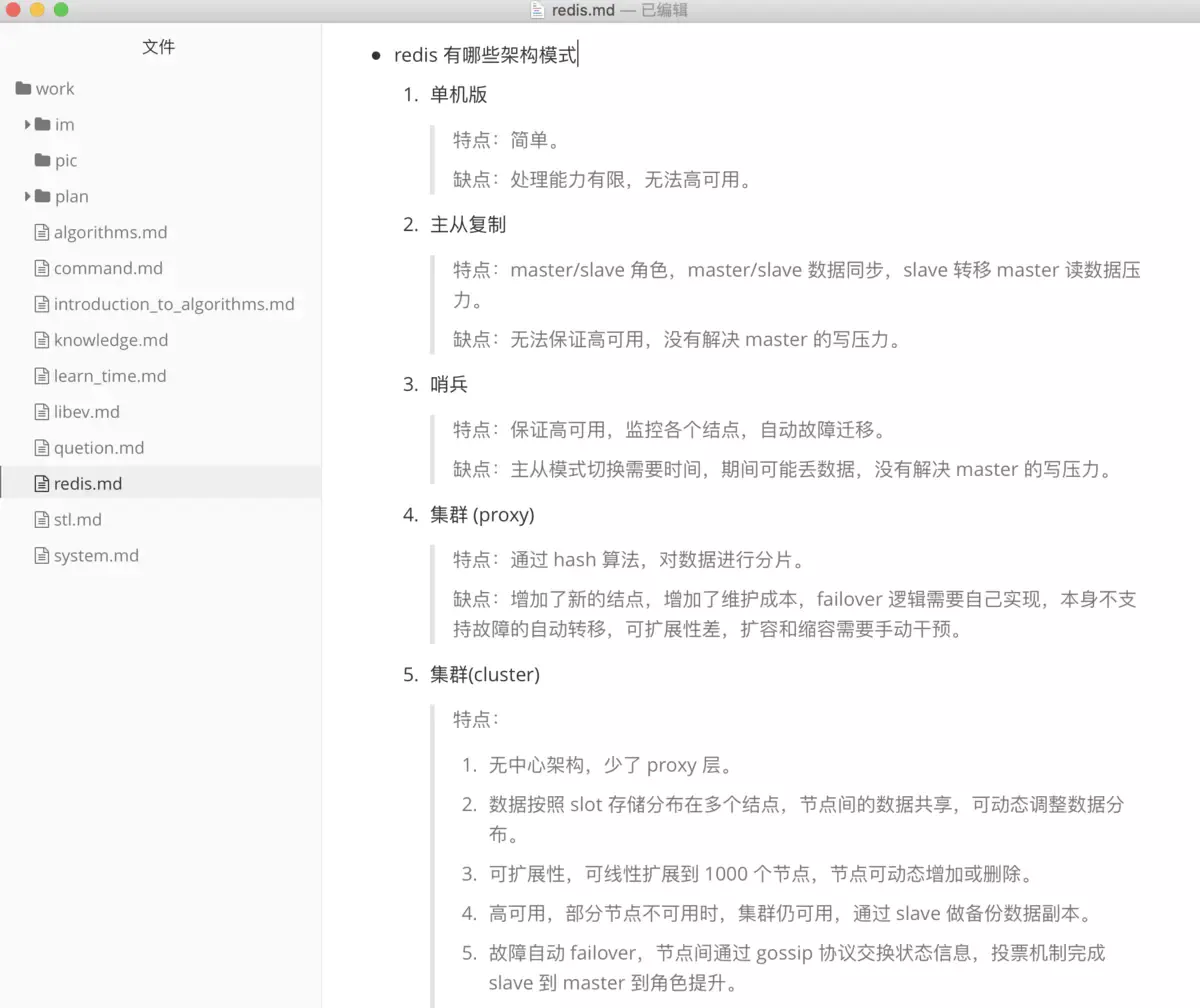Expand the plan folder disclosure triangle
Viewport: 1200px width, 1008px height.
[28, 197]
